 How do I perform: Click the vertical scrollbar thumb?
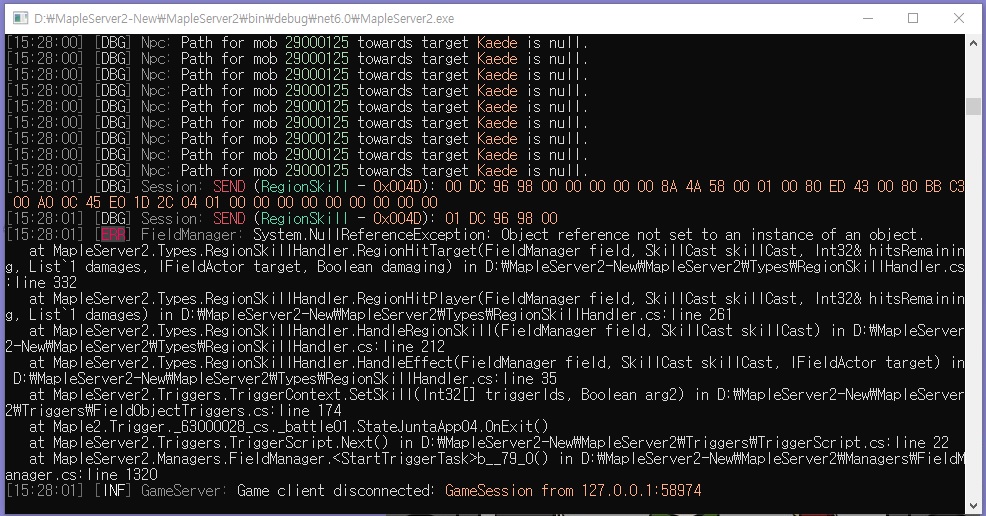973,106
